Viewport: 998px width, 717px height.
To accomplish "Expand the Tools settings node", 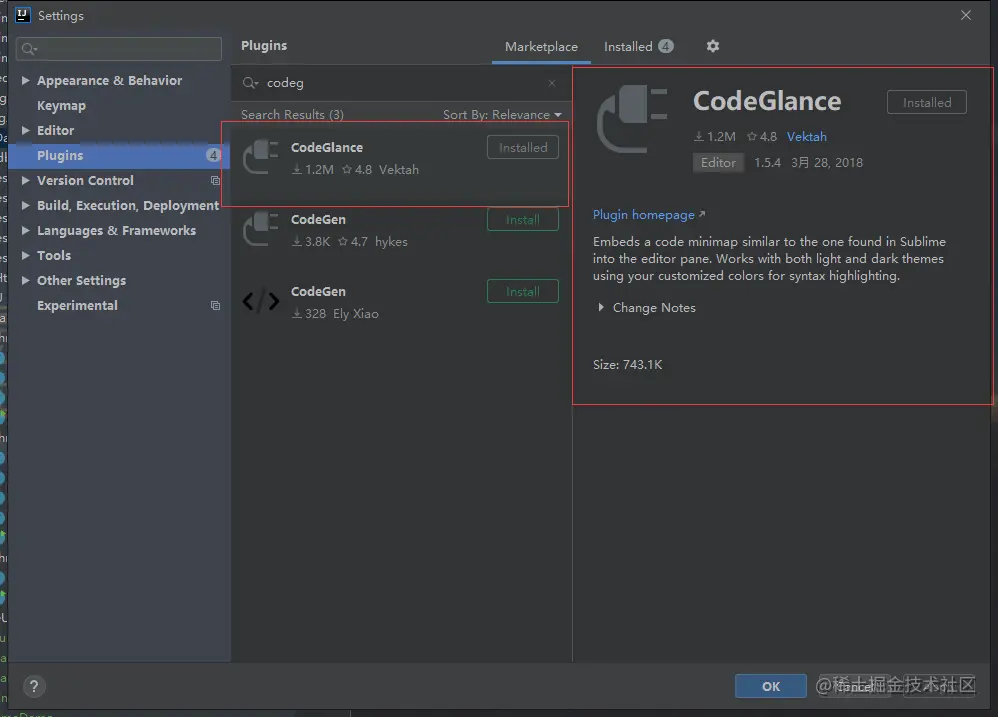I will tap(25, 255).
